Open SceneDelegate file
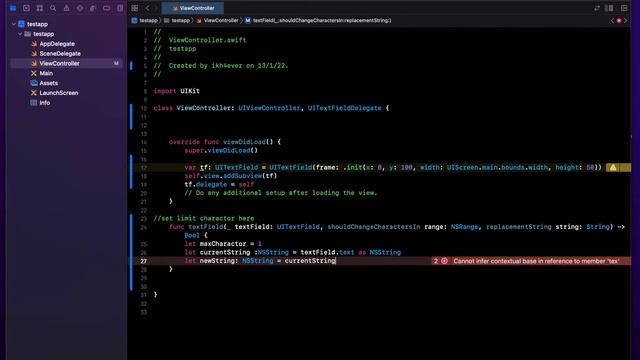The image size is (640, 360). (x=60, y=53)
